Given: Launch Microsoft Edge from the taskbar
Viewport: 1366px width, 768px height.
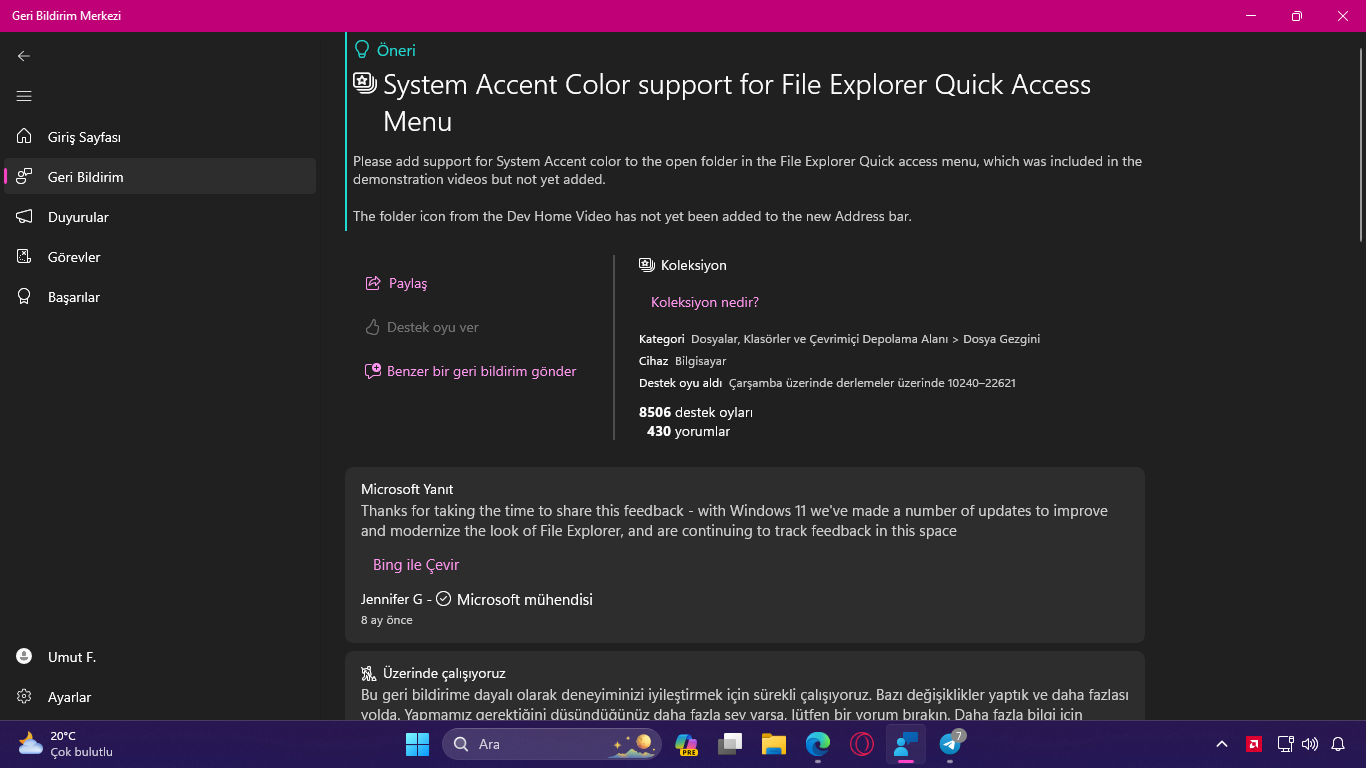Looking at the screenshot, I should point(818,744).
